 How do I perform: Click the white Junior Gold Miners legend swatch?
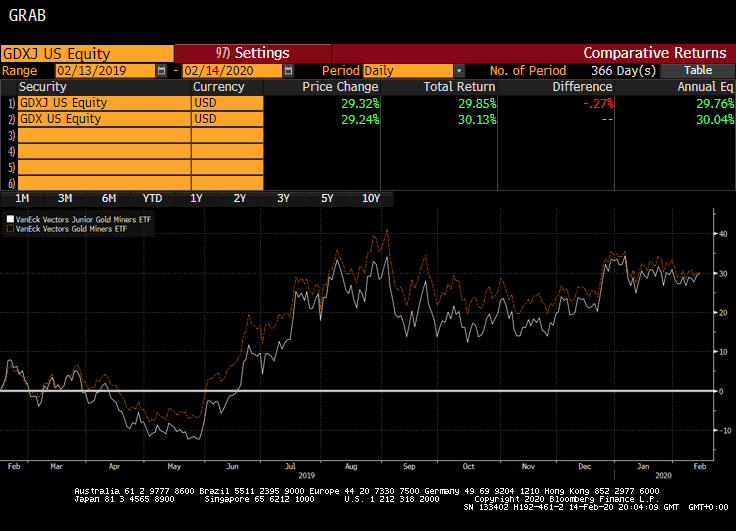(x=10, y=219)
